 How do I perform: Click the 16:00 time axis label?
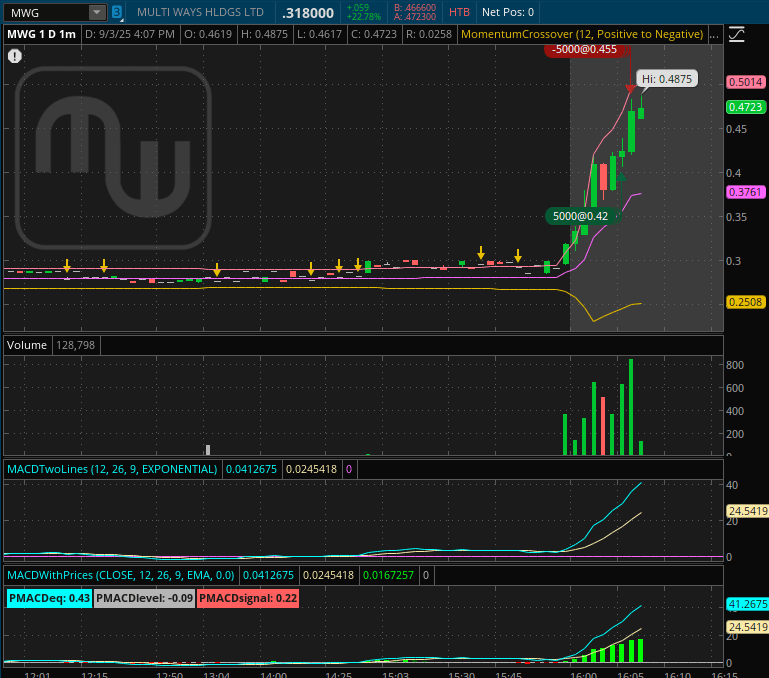(x=583, y=675)
